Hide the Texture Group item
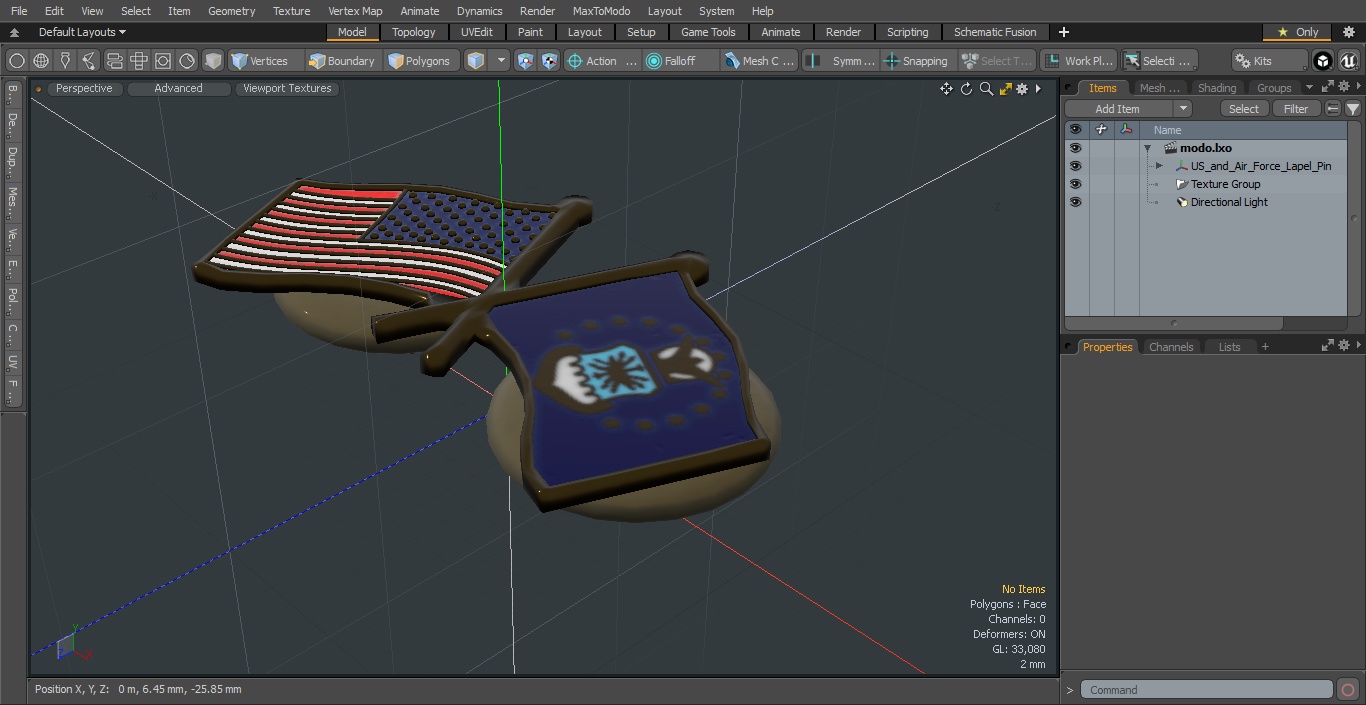1366x705 pixels. pyautogui.click(x=1075, y=184)
